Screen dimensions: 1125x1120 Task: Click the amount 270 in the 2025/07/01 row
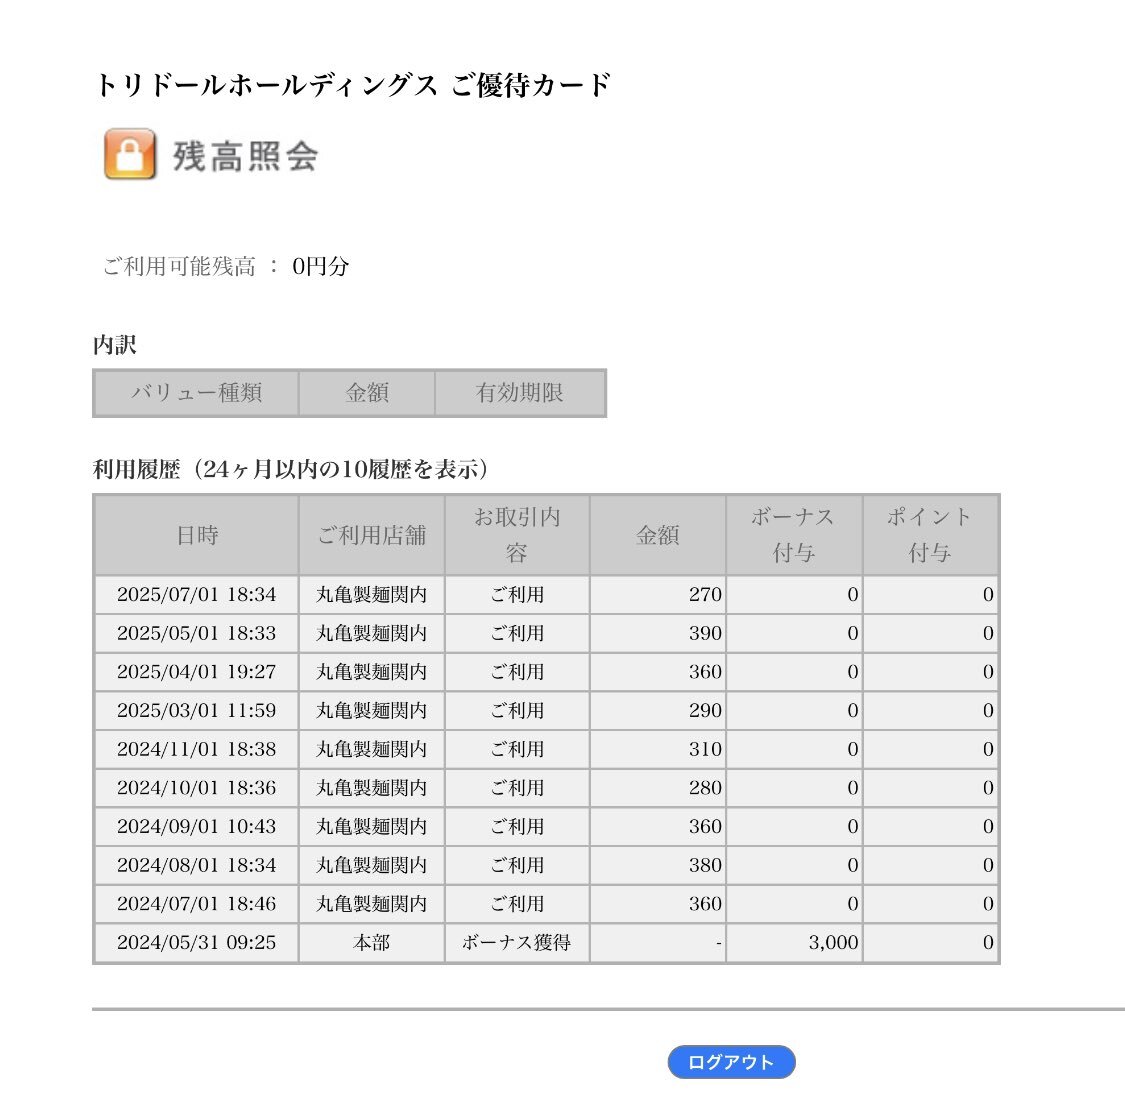tap(705, 595)
